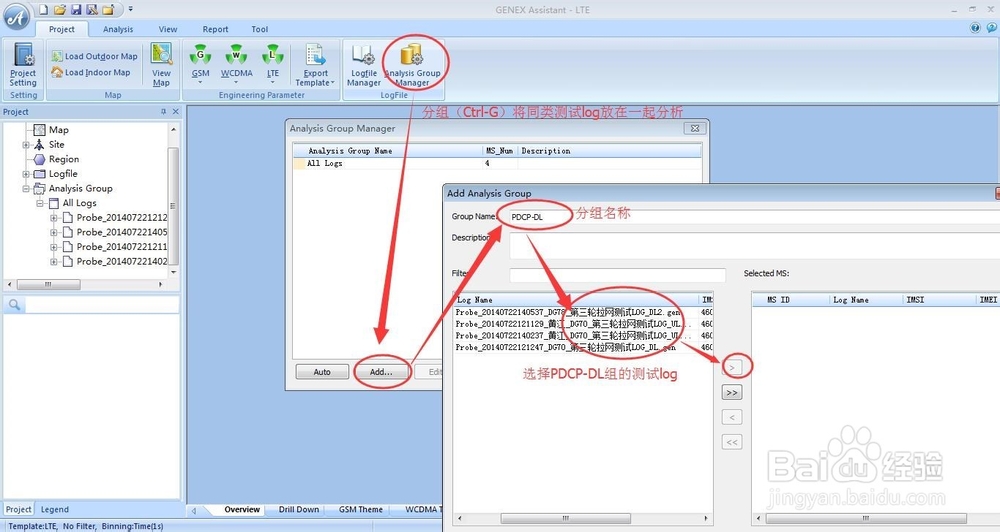Screen dimensions: 1000x532
Task: Select log Probe_20140722140237 row
Action: 583,335
